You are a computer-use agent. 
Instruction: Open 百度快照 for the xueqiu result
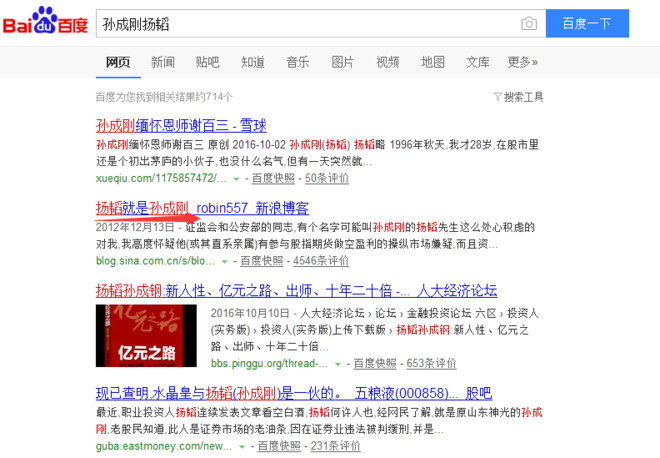pyautogui.click(x=273, y=178)
